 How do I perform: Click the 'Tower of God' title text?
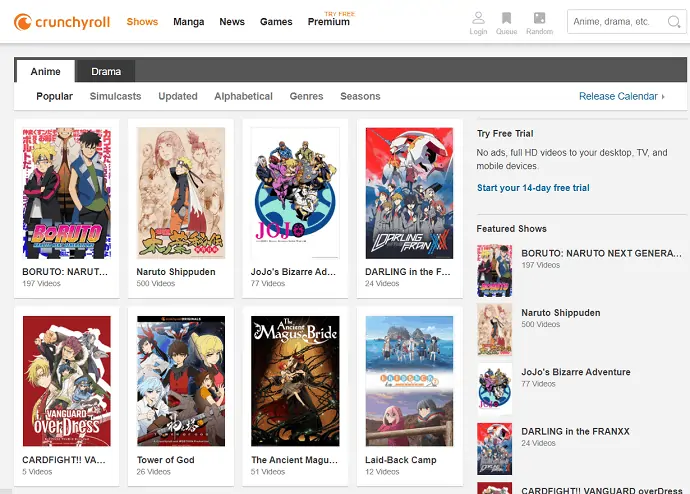point(165,460)
